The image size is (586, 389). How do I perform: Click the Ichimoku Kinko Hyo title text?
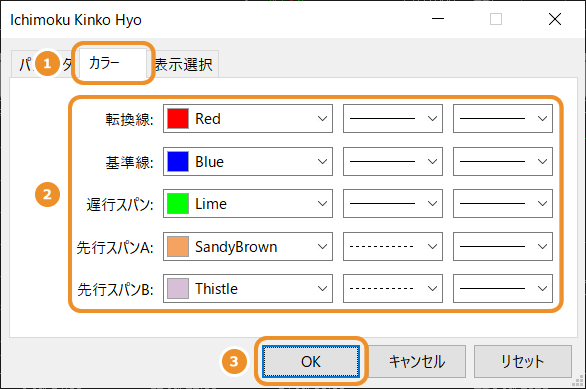[x=76, y=20]
